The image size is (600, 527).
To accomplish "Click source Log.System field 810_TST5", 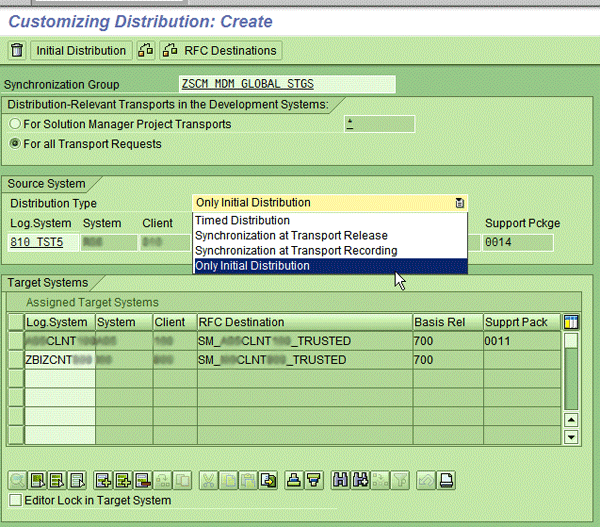I will pos(43,243).
